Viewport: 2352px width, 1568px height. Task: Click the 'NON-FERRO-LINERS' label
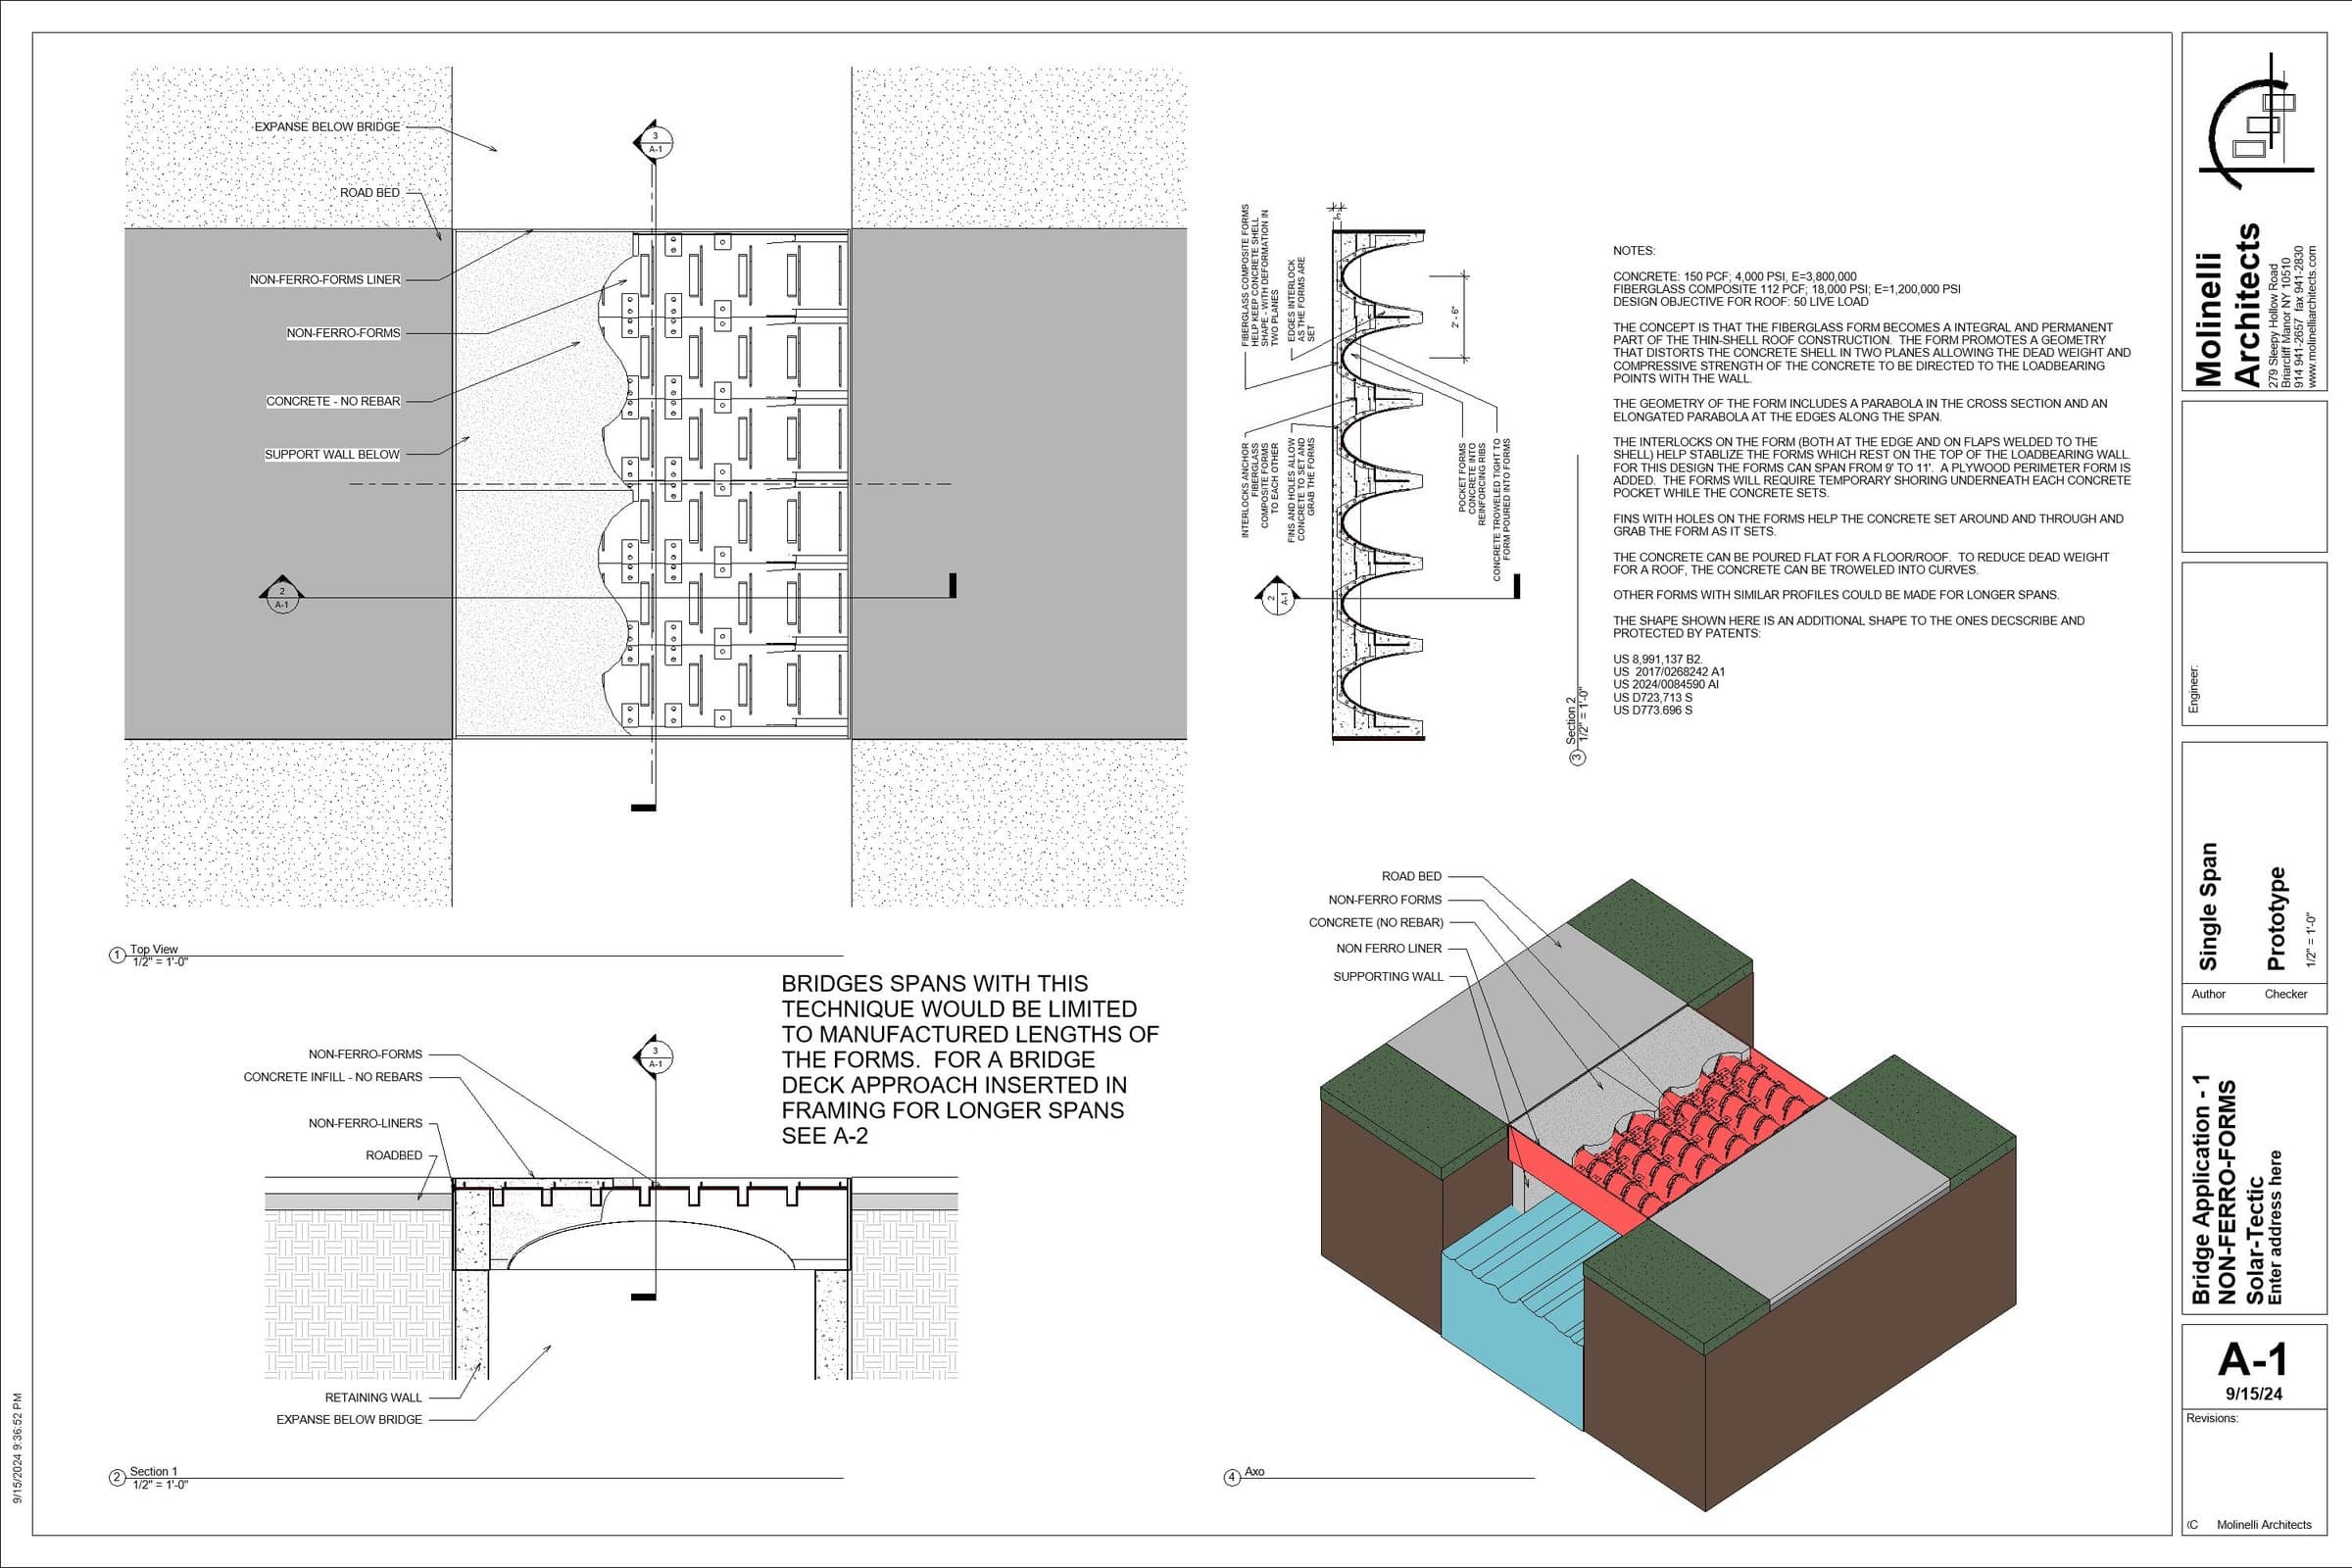[x=365, y=1123]
